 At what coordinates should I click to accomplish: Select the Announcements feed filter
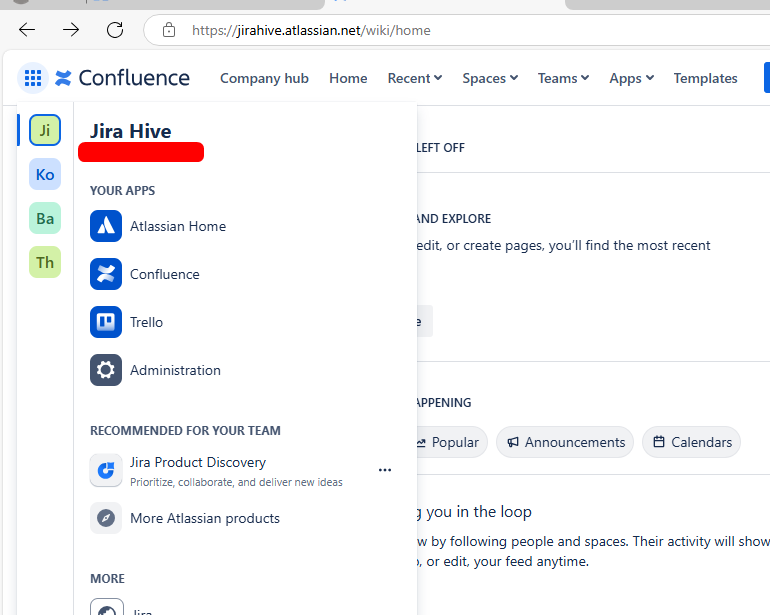tap(565, 442)
